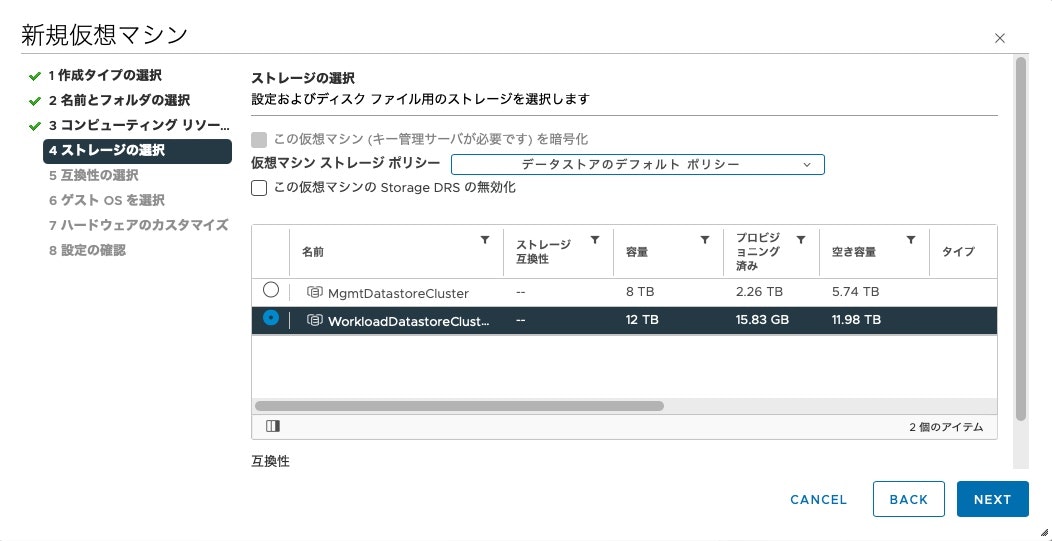Screen dimensions: 1052x541
Task: Toggle the 仮想マシン暗号化 checkbox
Action: [x=259, y=140]
